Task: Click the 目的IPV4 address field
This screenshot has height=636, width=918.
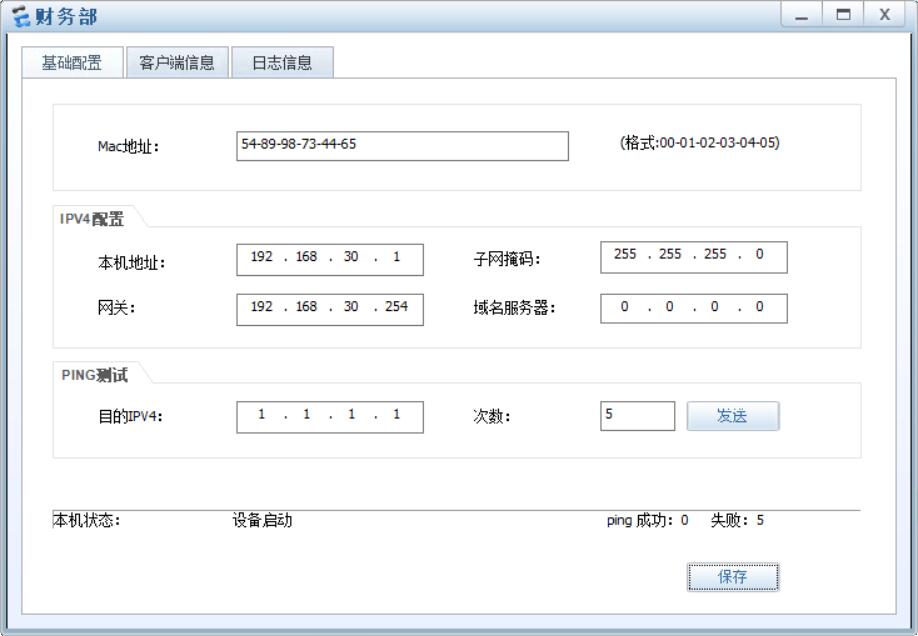Action: pos(330,417)
